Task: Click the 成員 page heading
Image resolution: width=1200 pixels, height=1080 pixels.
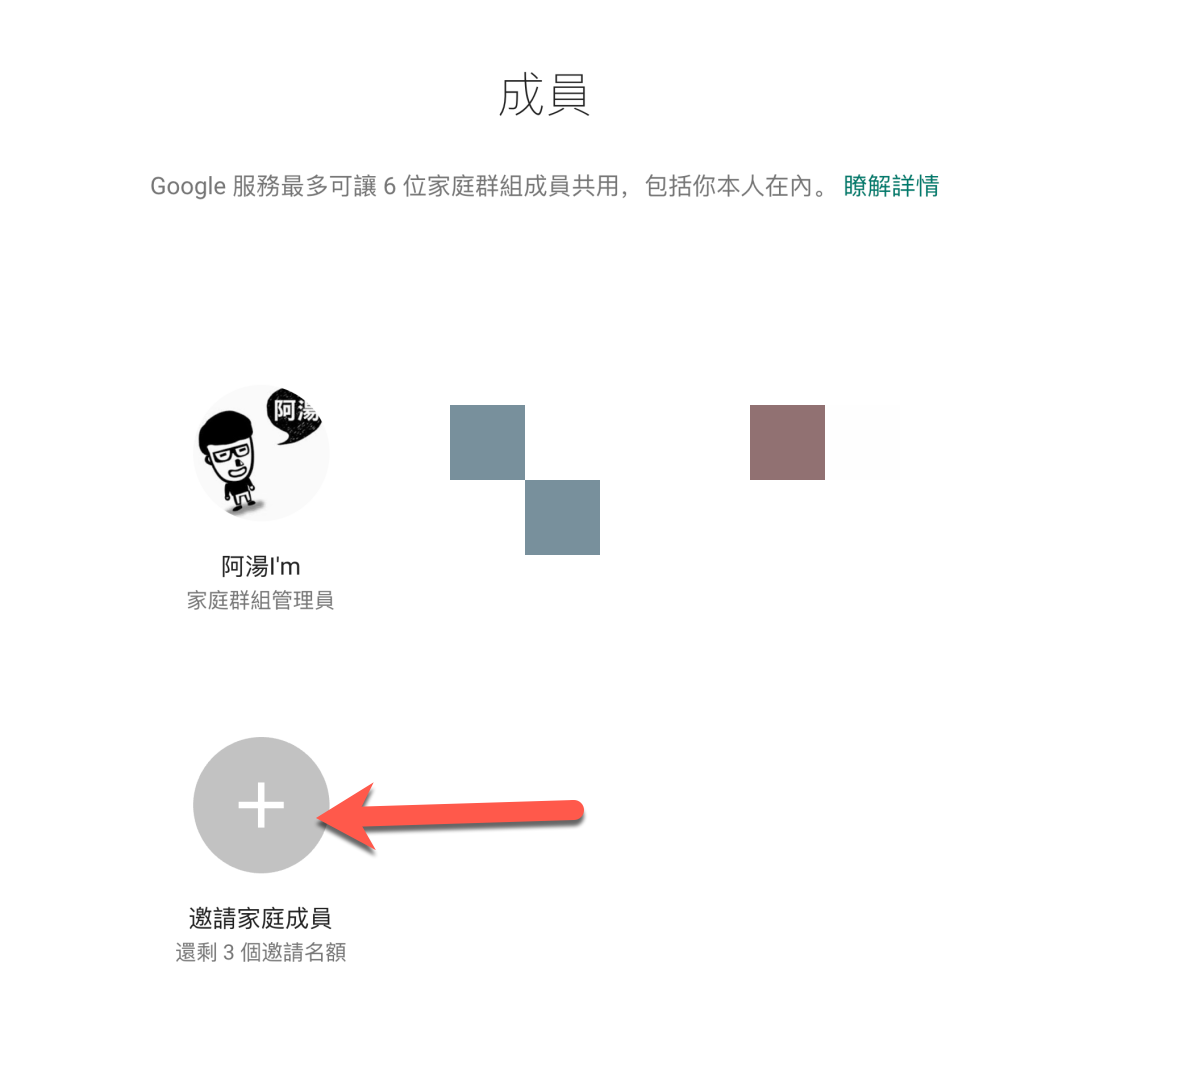Action: pos(544,96)
